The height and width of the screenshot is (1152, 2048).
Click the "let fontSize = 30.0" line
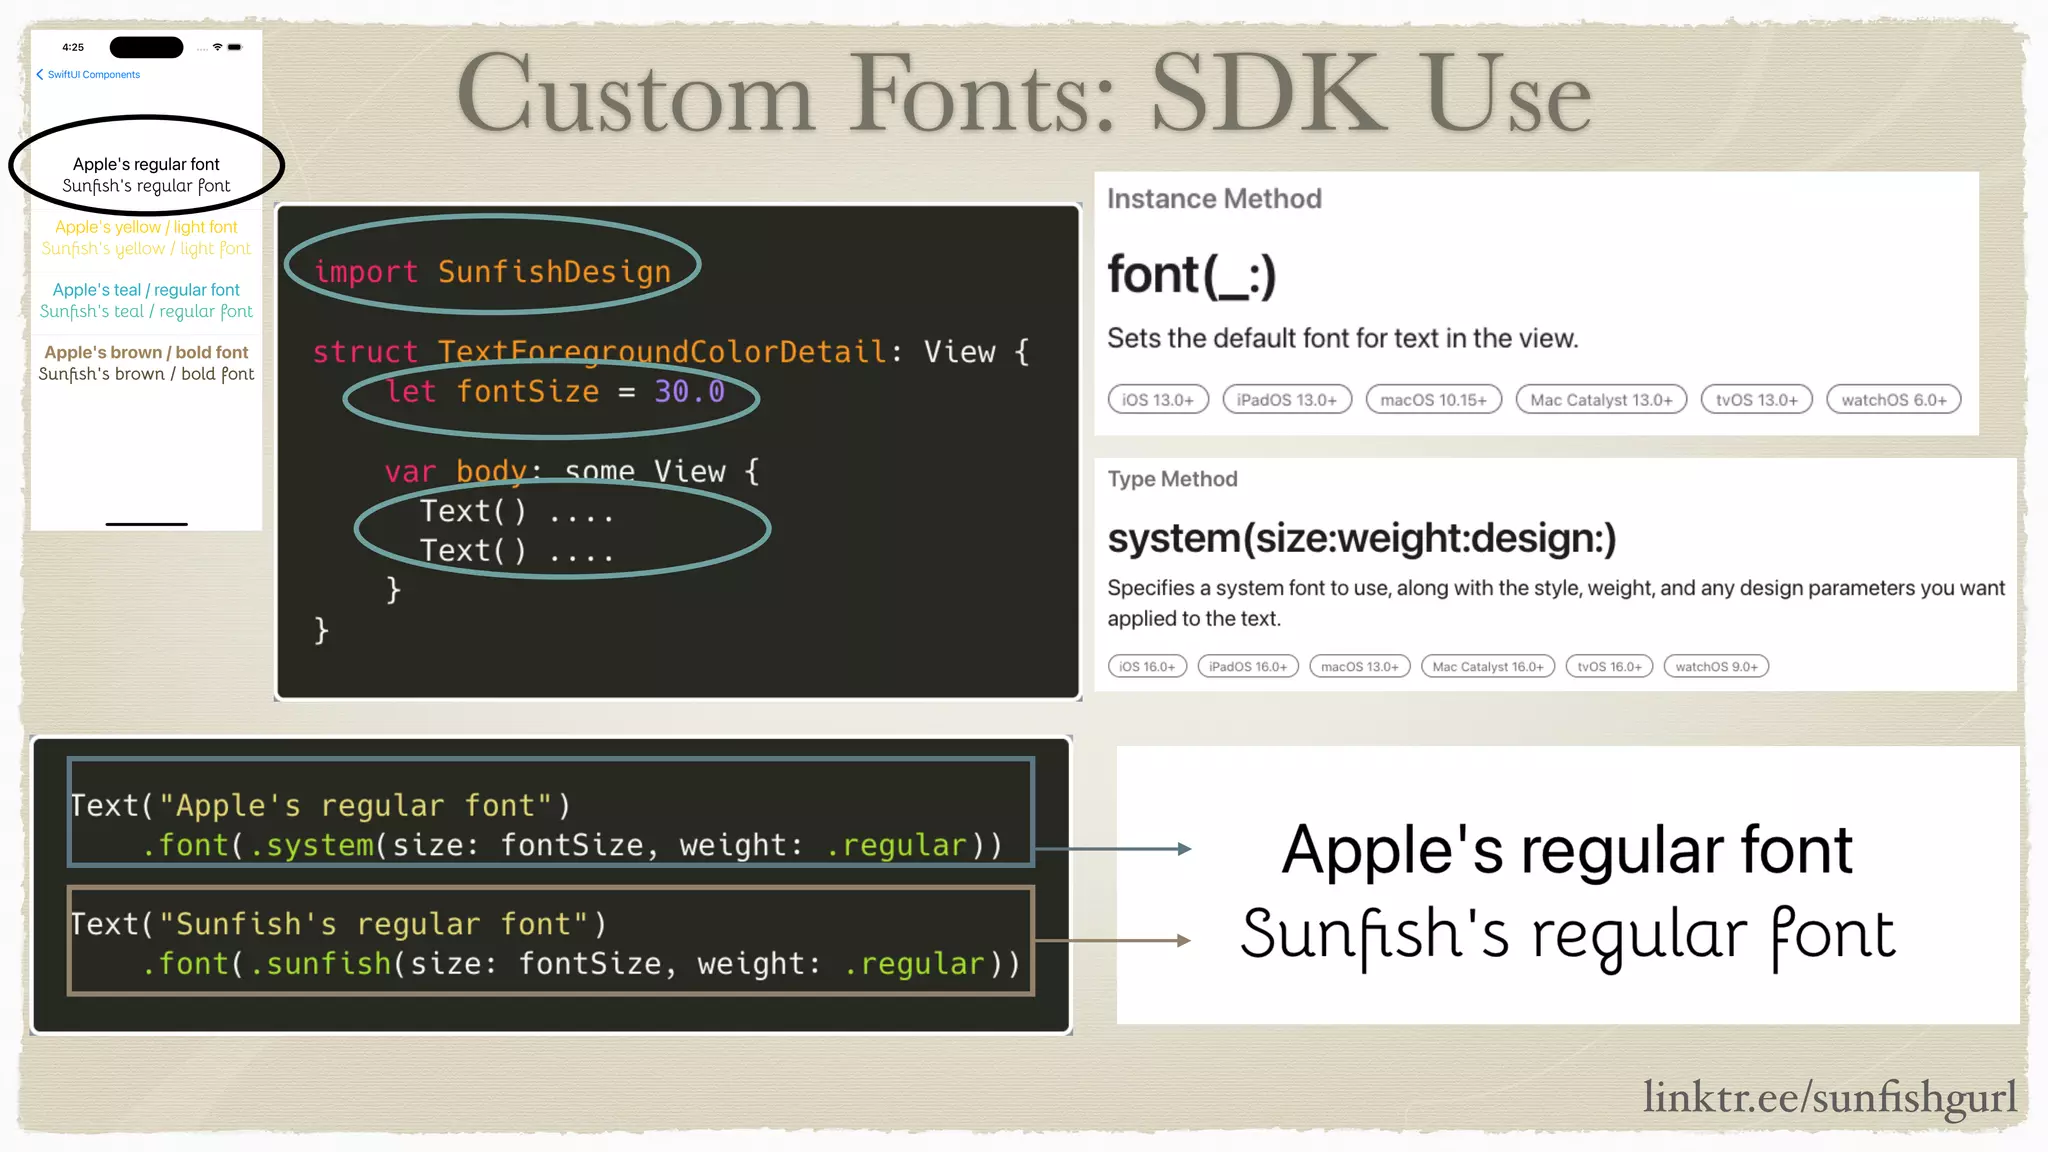(555, 392)
